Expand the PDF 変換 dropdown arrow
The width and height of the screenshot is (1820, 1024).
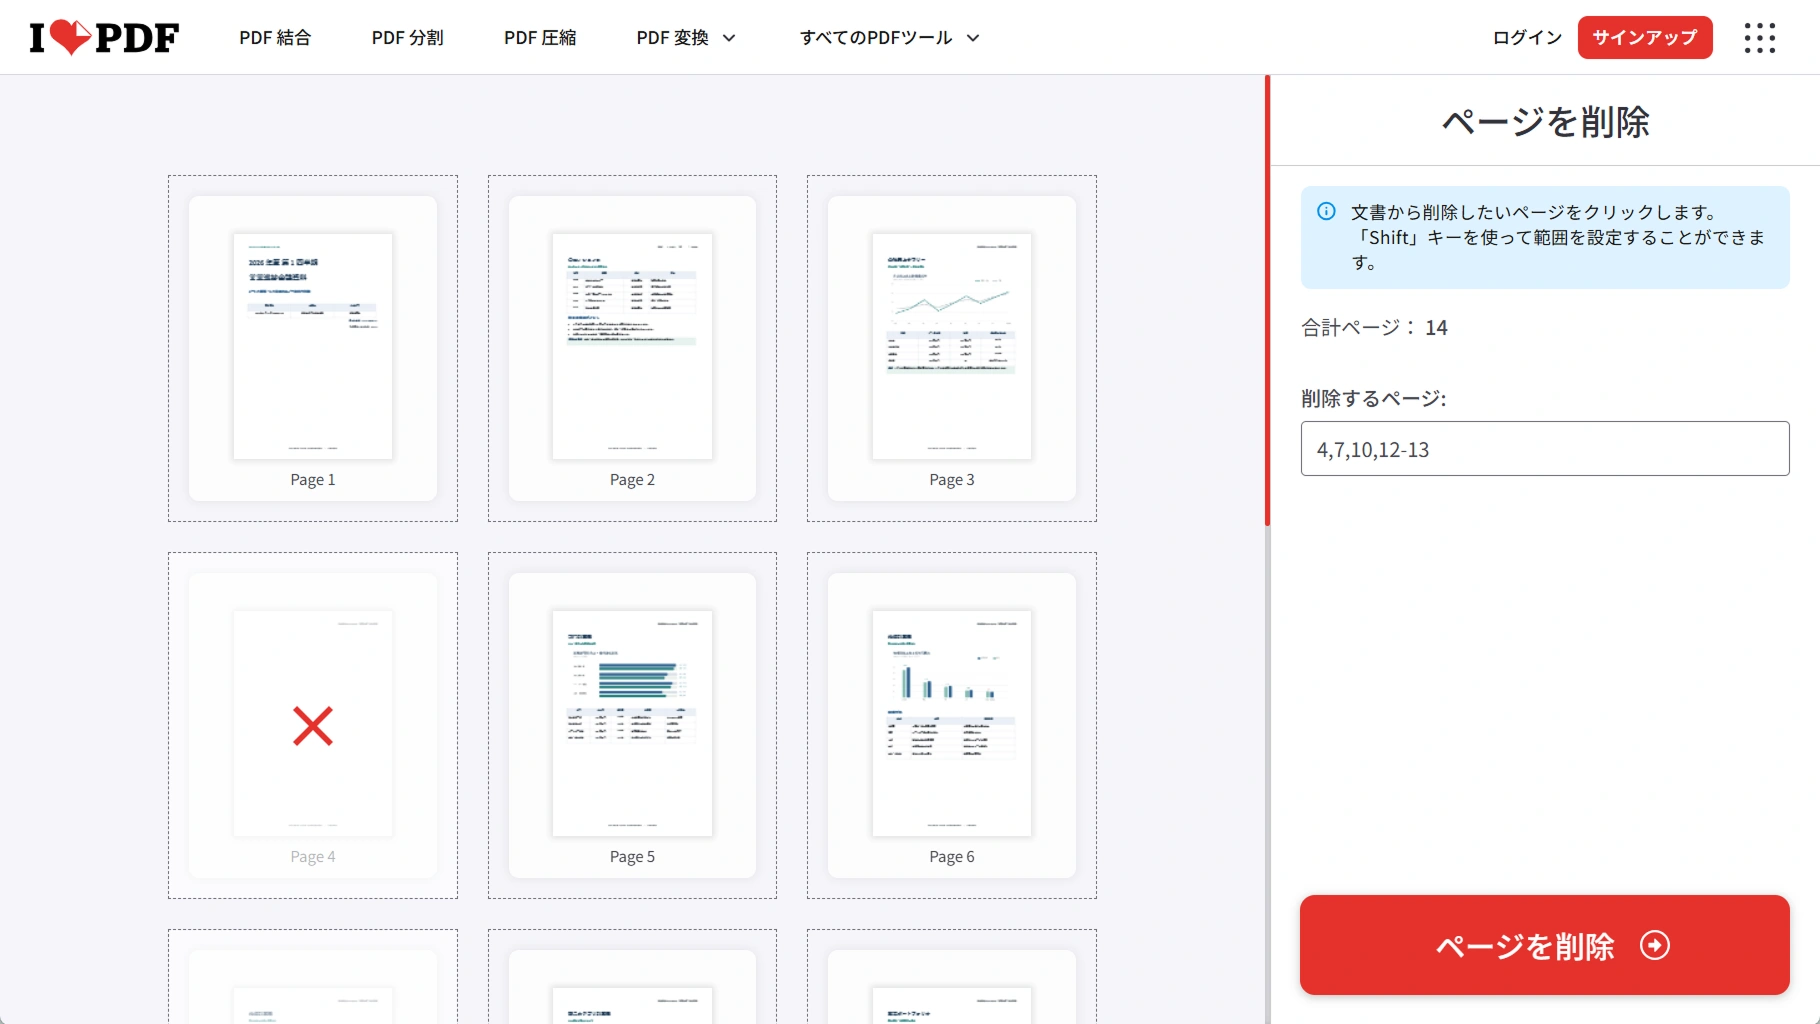tap(729, 38)
